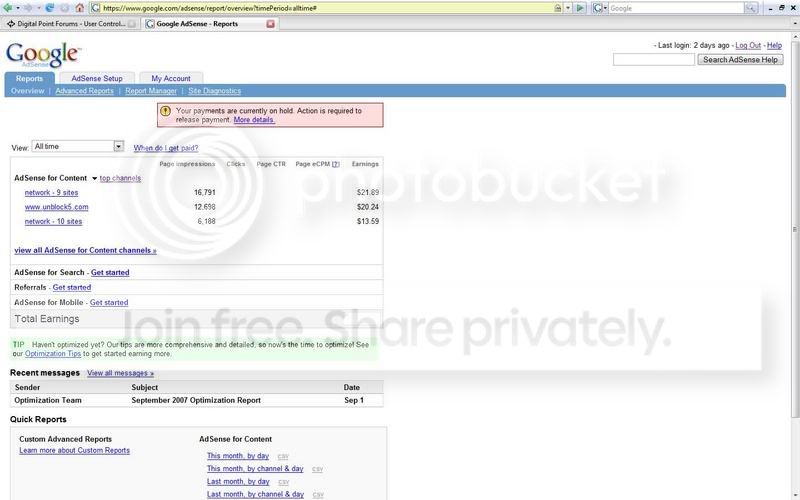Click the padlock security icon in address bar
This screenshot has height=500, width=800.
[x=558, y=8]
